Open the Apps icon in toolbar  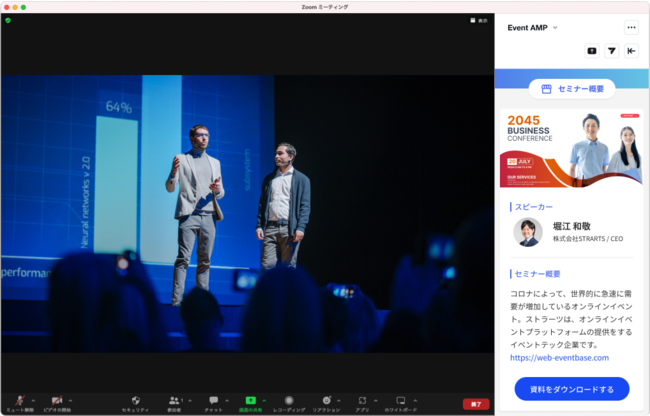click(363, 400)
